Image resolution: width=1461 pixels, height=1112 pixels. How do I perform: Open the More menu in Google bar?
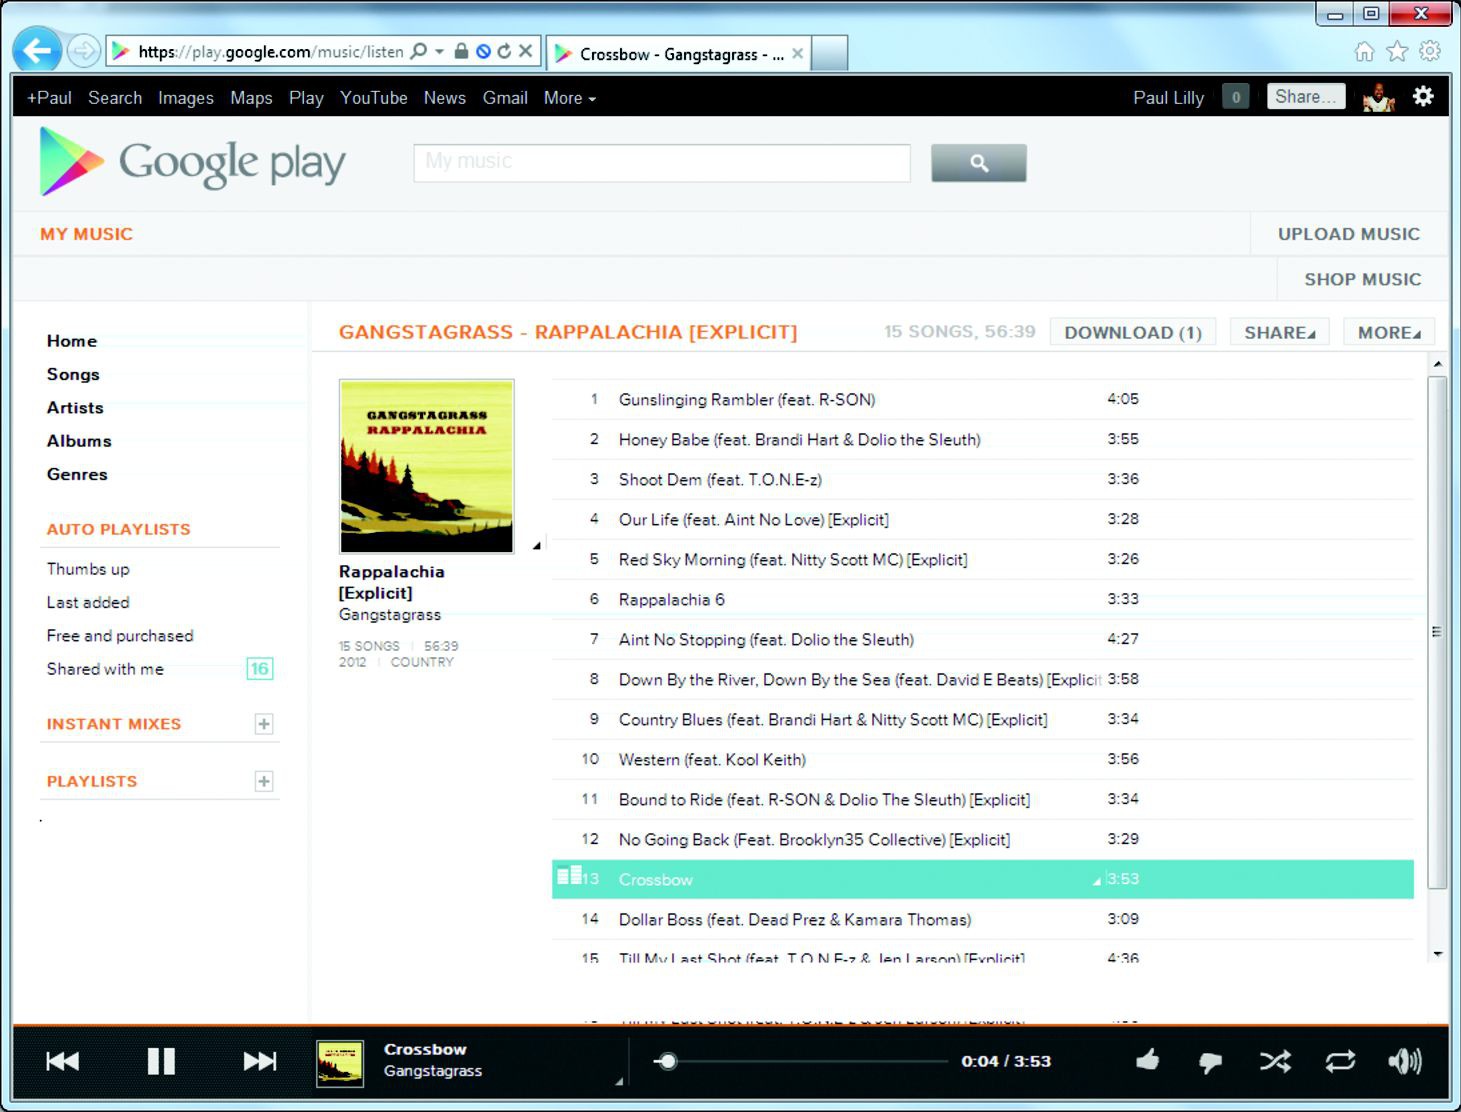pyautogui.click(x=569, y=98)
